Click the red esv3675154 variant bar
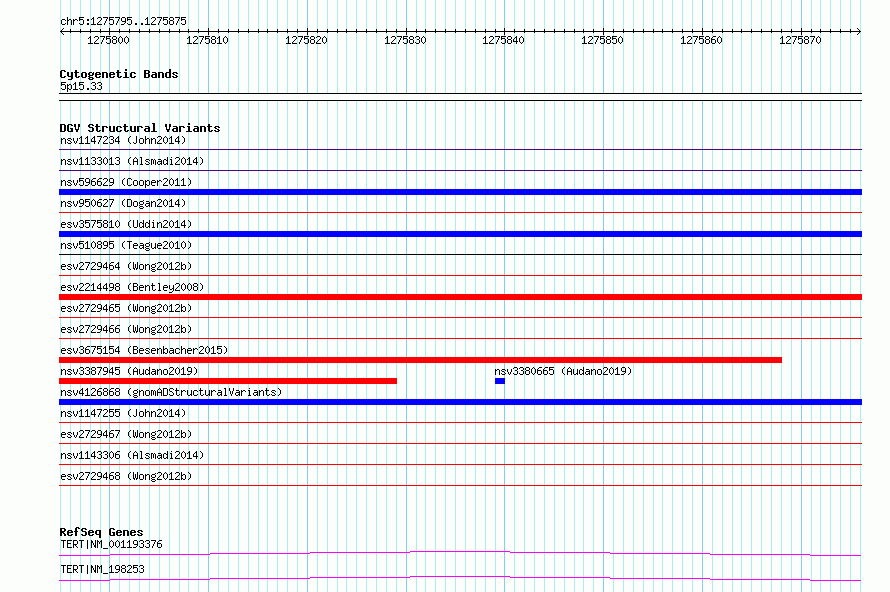Viewport: 890px width, 592px height. 421,360
